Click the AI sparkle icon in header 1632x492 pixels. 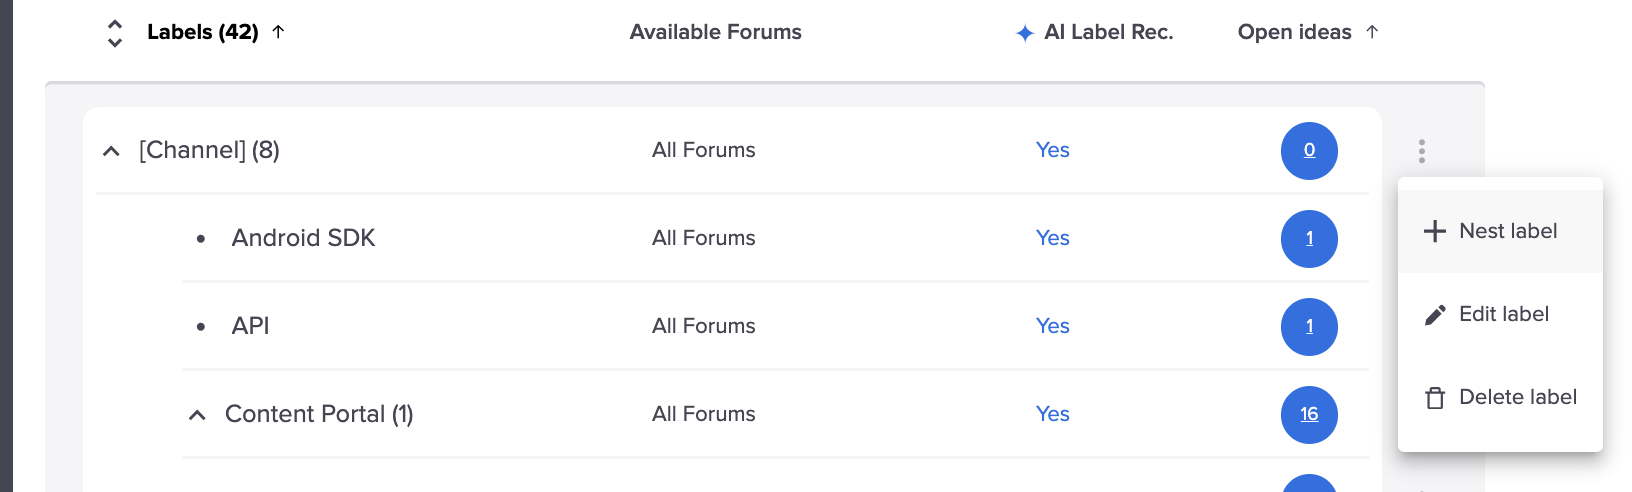1025,33
